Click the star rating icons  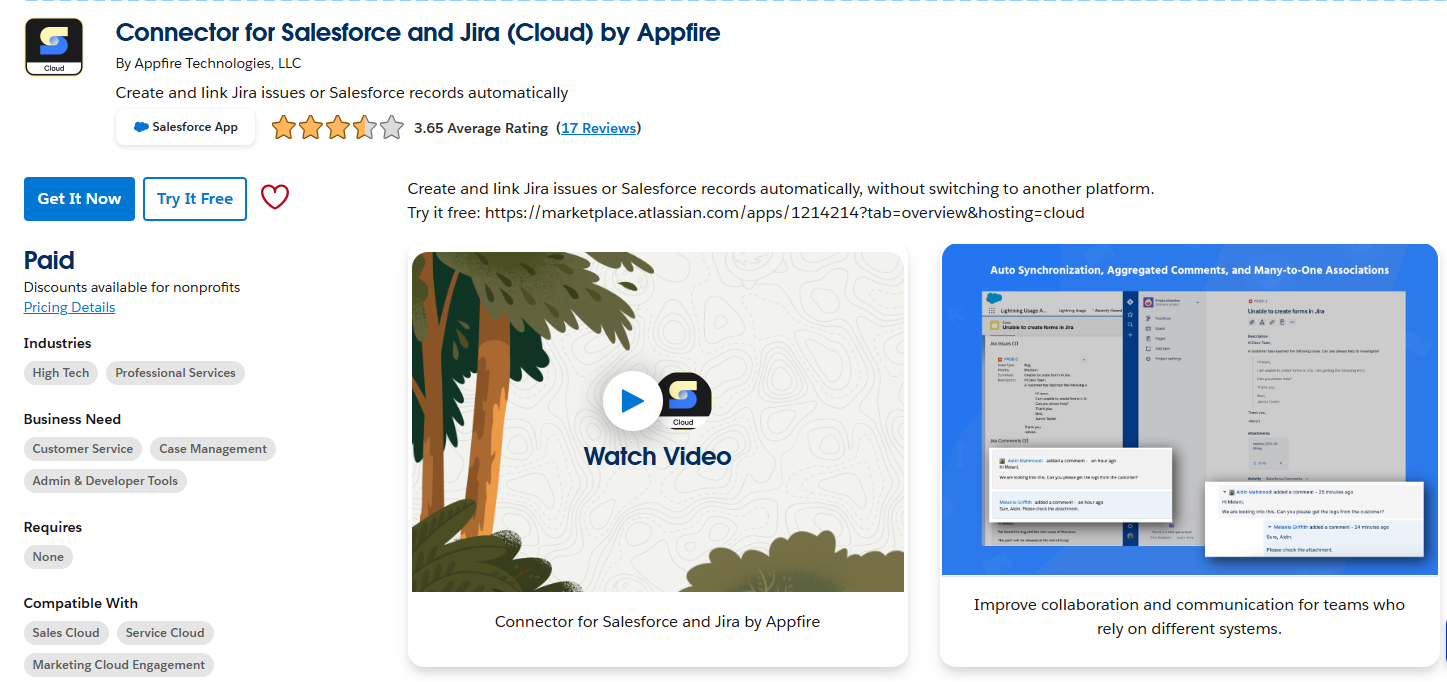pyautogui.click(x=337, y=128)
